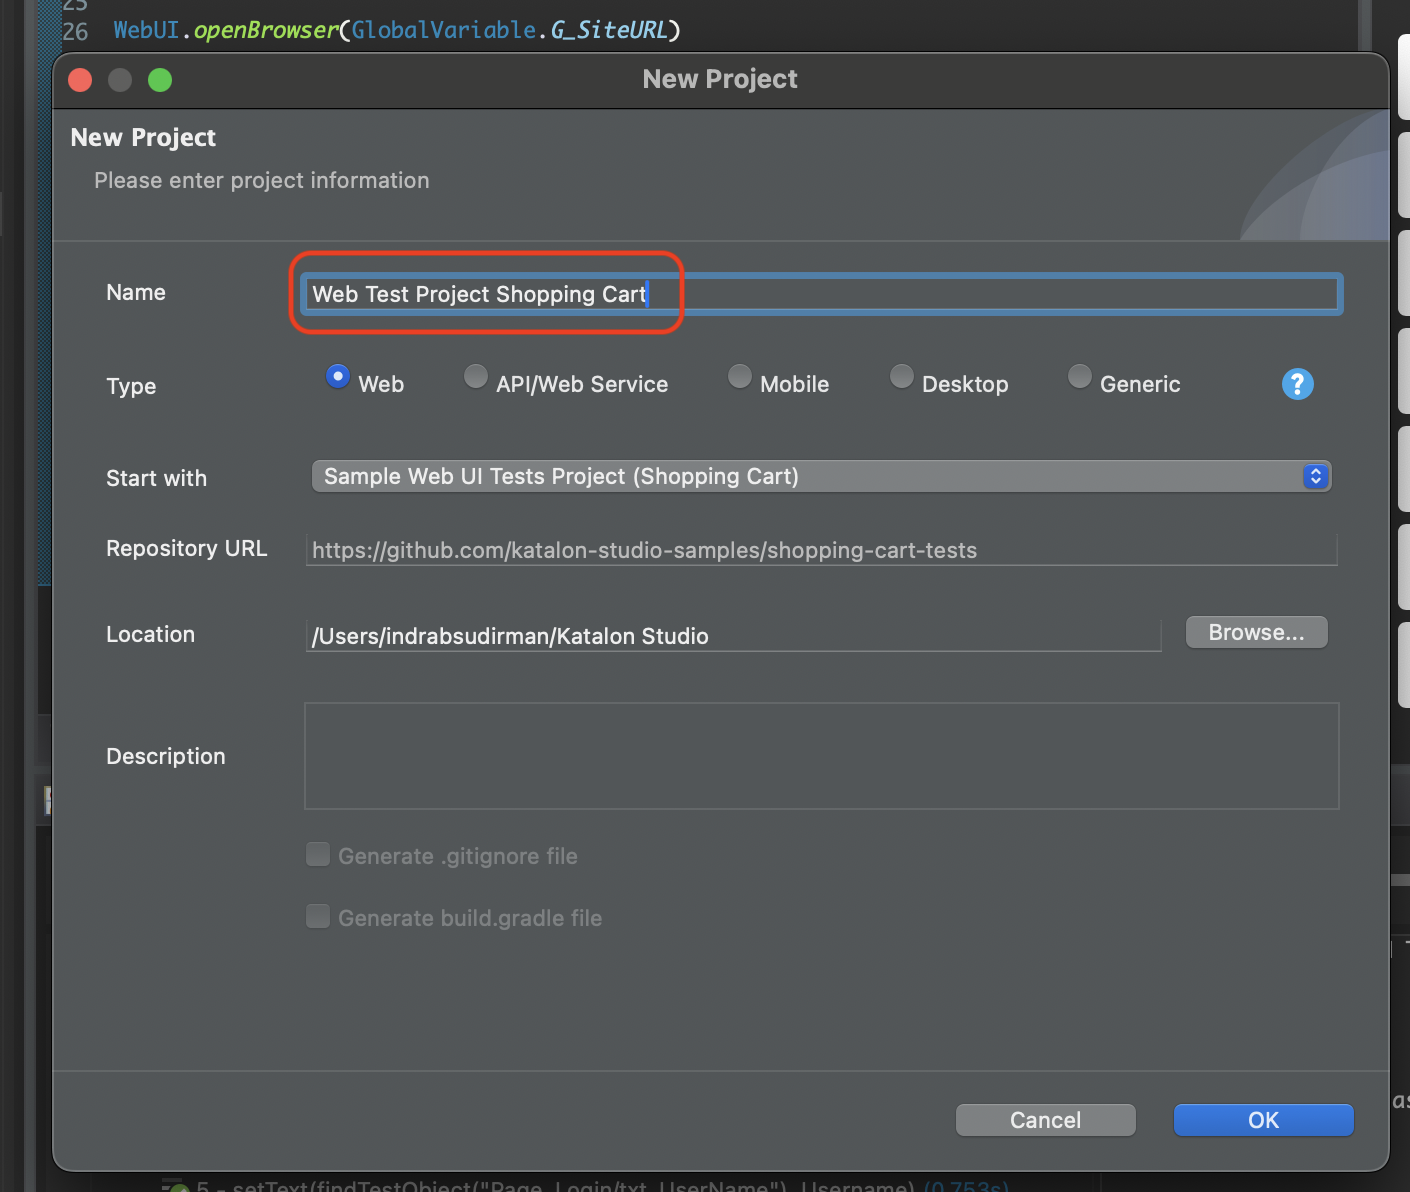Confirm project creation with OK

pyautogui.click(x=1263, y=1120)
